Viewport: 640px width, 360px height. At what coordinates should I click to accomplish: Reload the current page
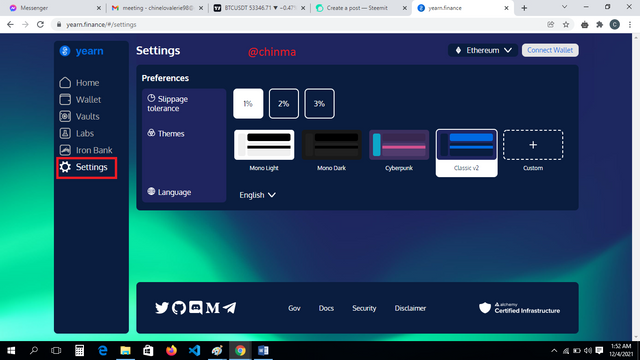tap(40, 24)
